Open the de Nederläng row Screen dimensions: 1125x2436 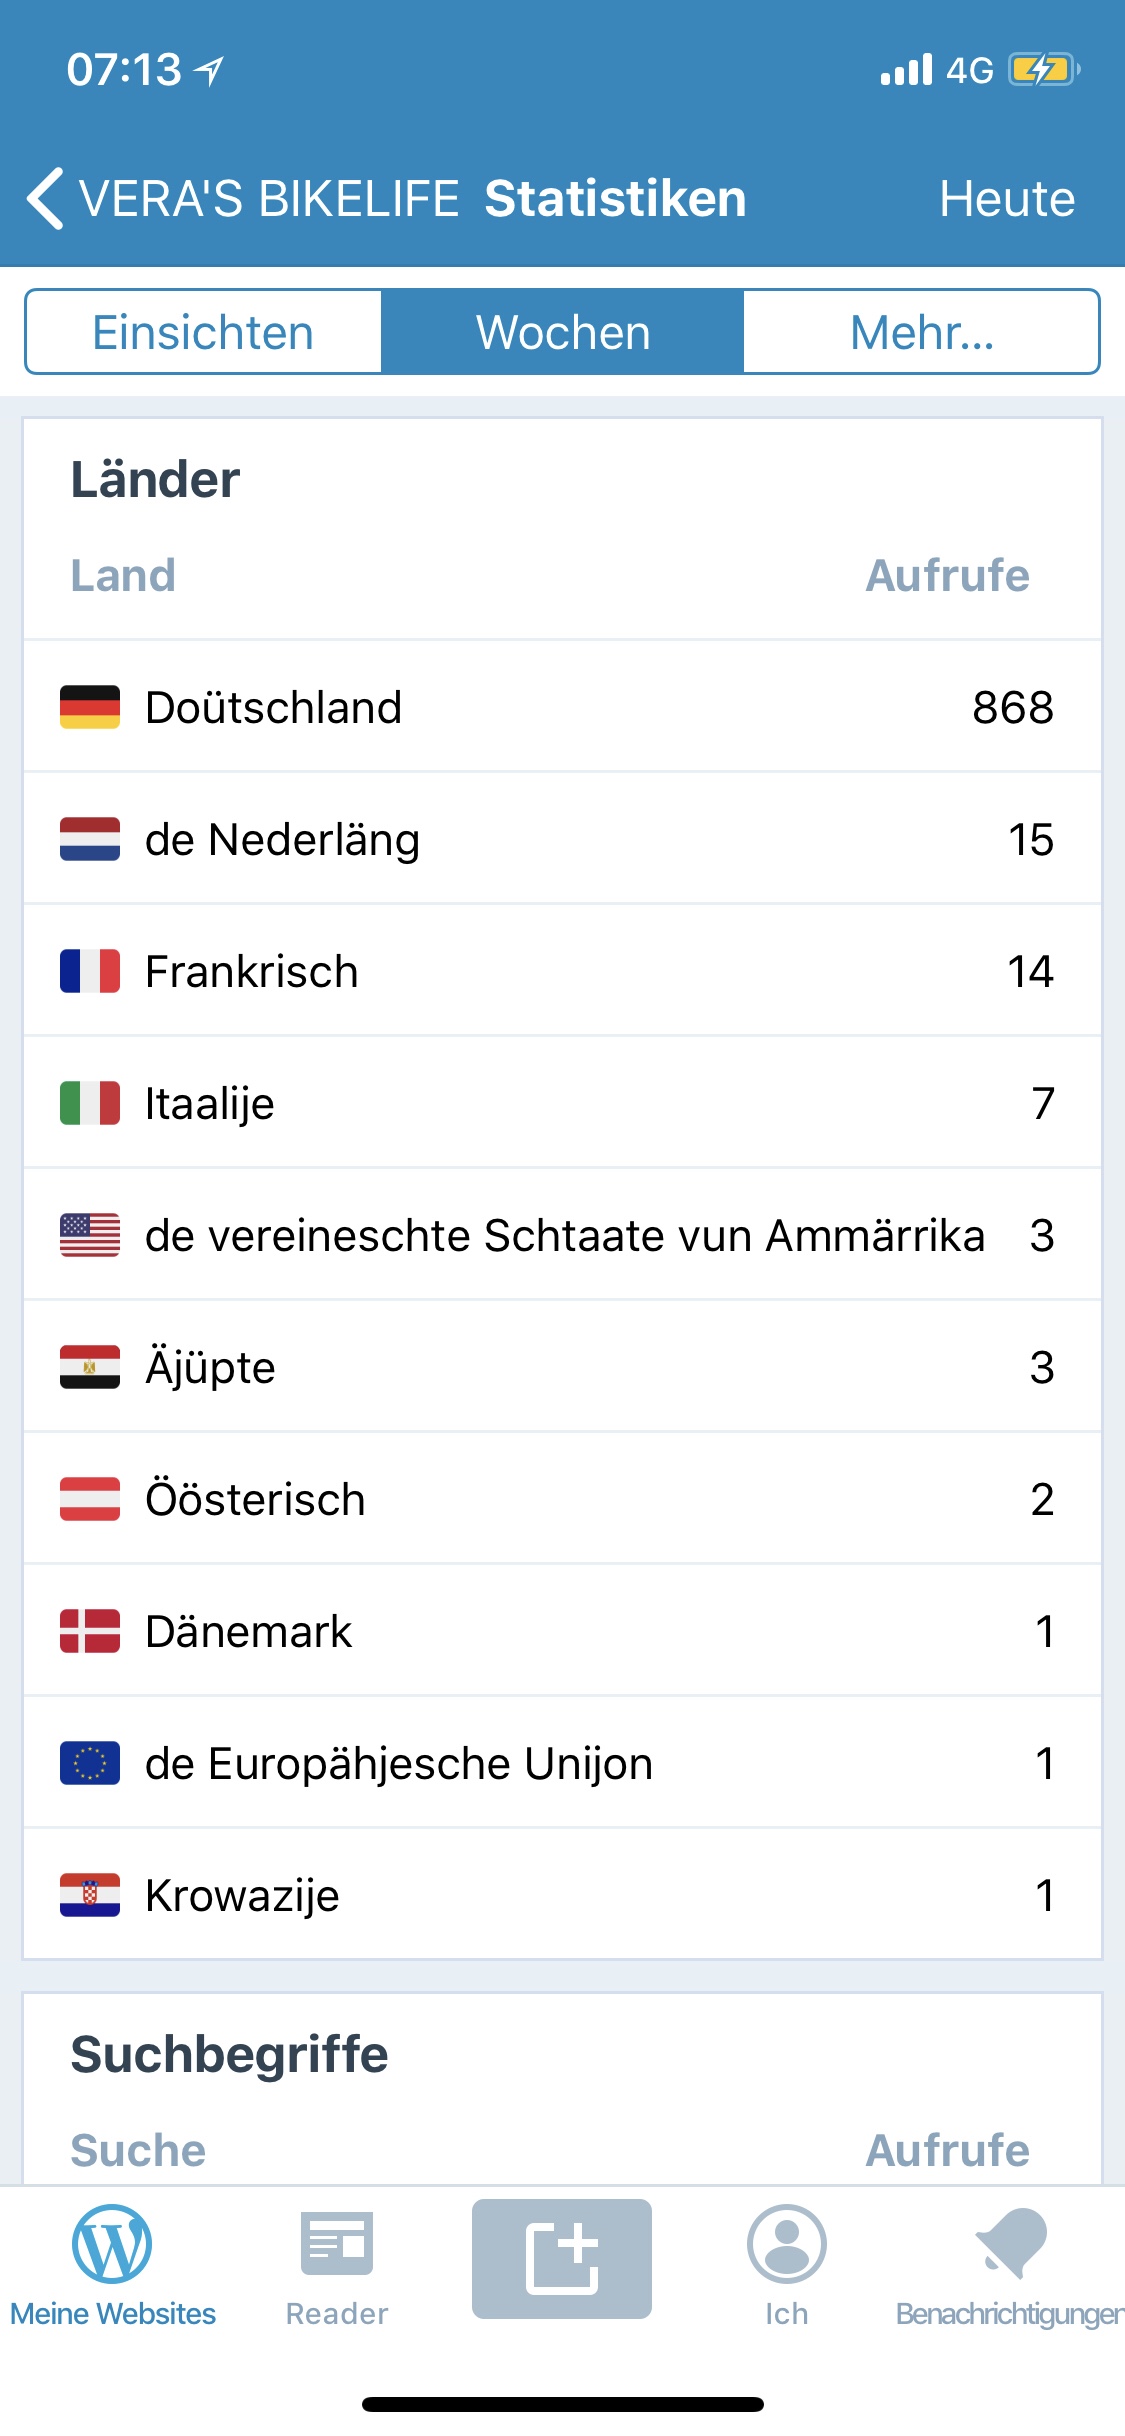point(560,839)
